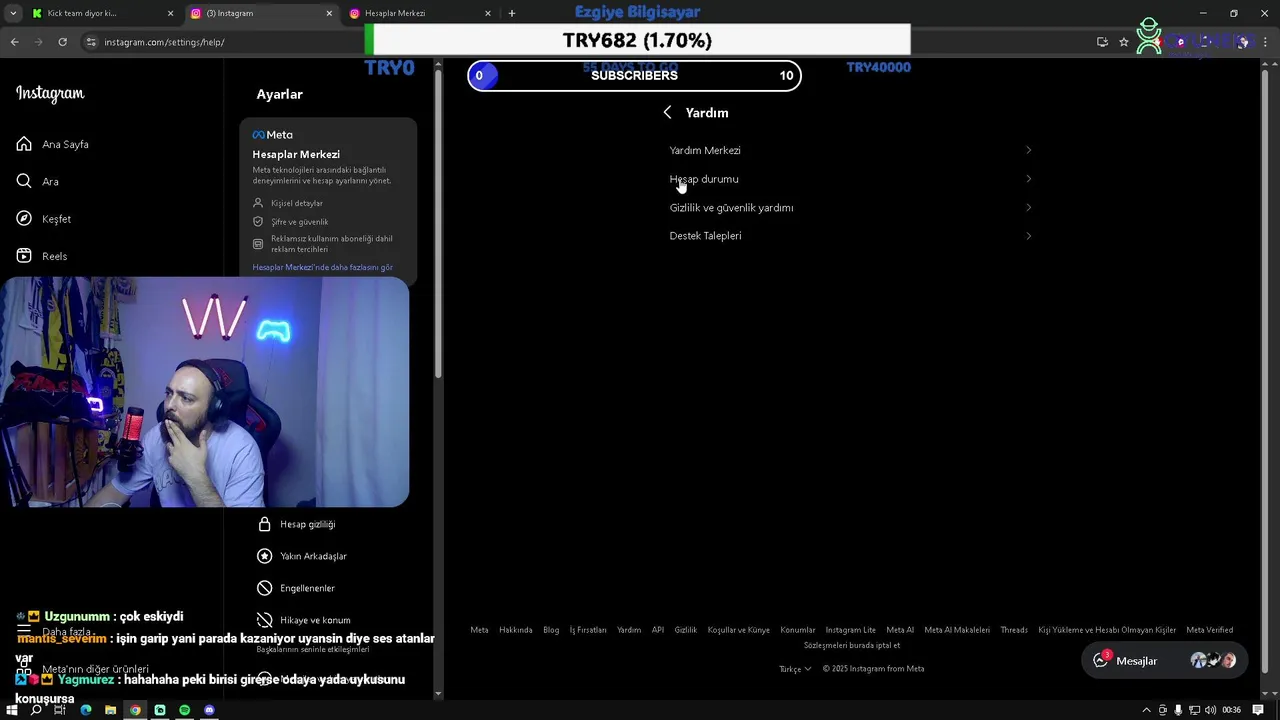Open Chrome three-dot menu
The width and height of the screenshot is (1280, 720).
(1265, 42)
